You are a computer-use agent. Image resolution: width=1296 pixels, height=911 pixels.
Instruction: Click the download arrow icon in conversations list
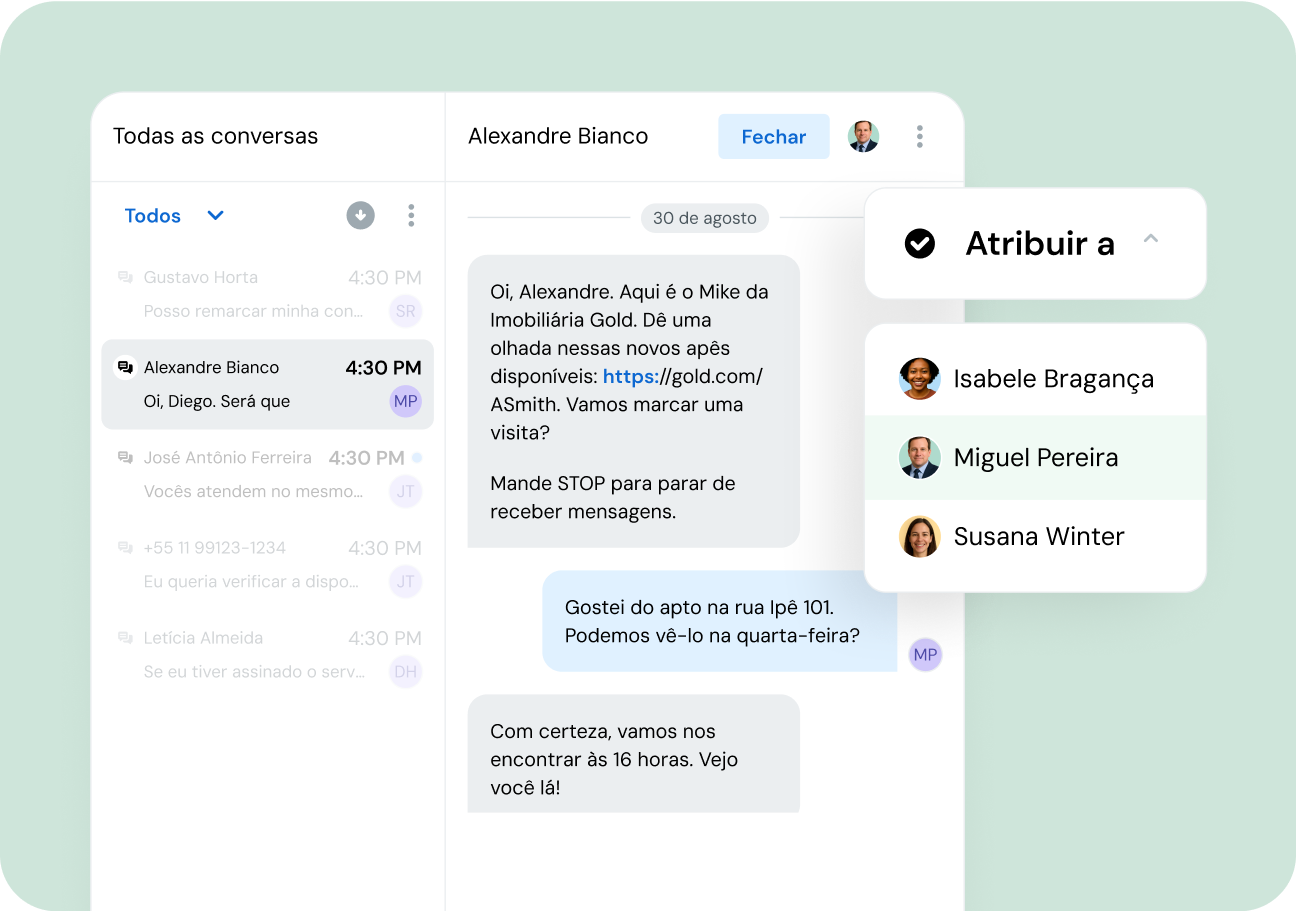[360, 215]
